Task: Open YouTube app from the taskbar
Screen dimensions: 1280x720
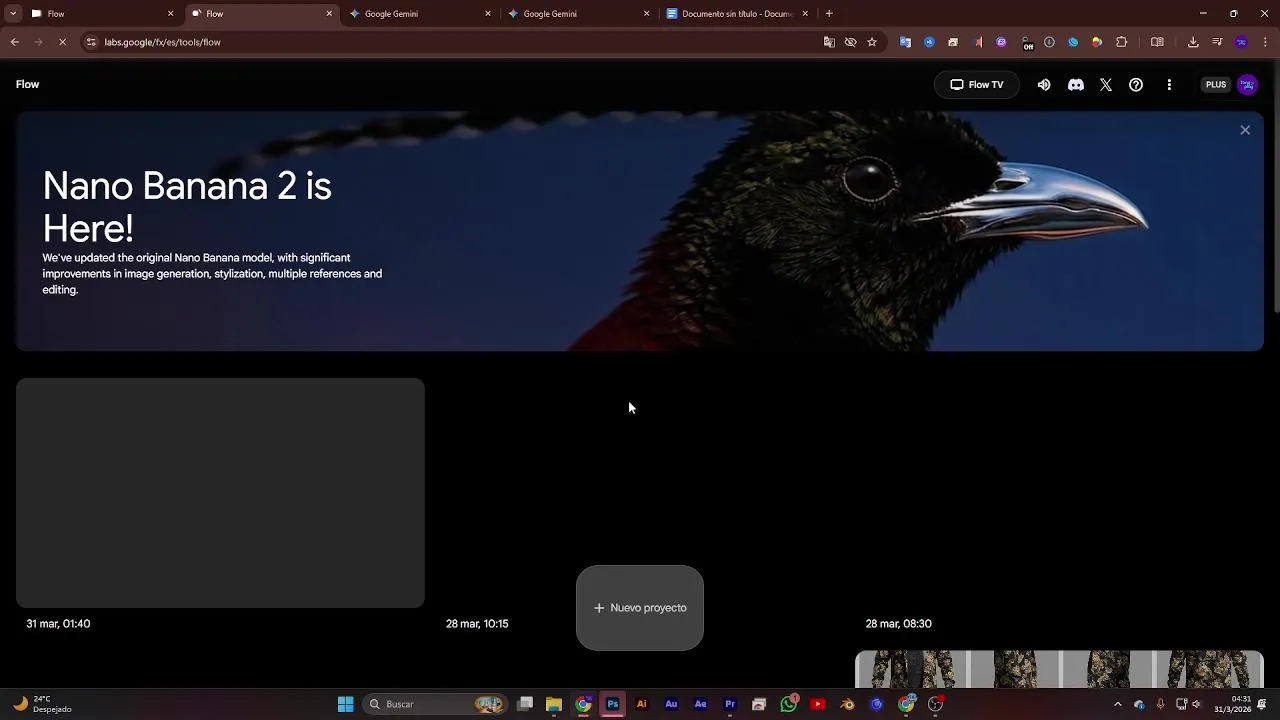Action: [818, 704]
